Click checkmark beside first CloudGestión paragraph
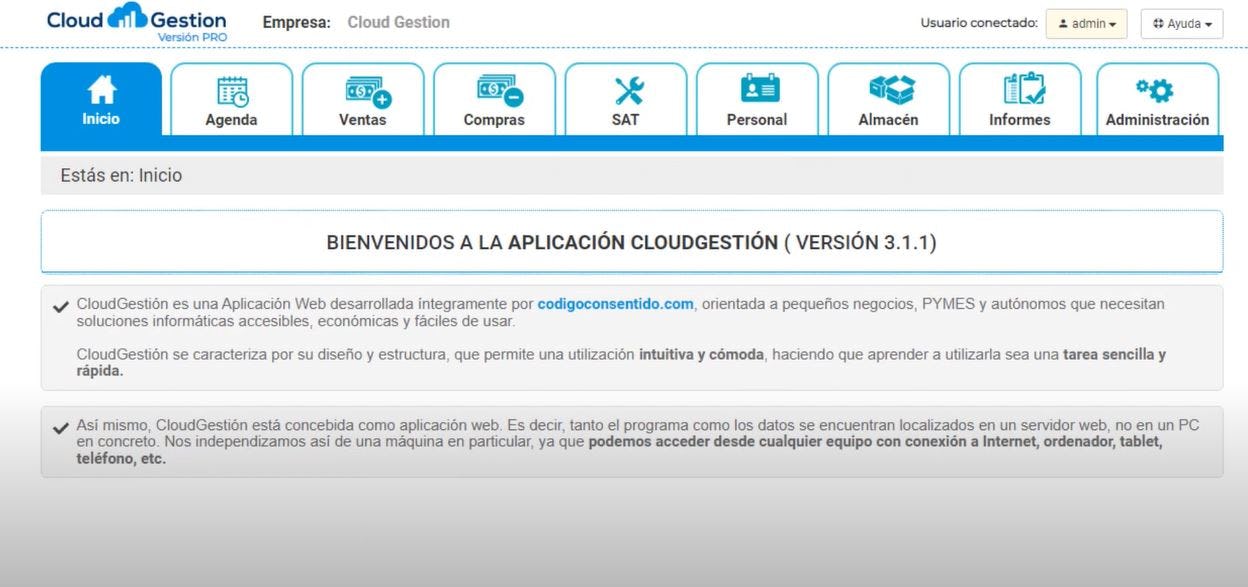Screen dimensions: 1248x587 tap(60, 306)
